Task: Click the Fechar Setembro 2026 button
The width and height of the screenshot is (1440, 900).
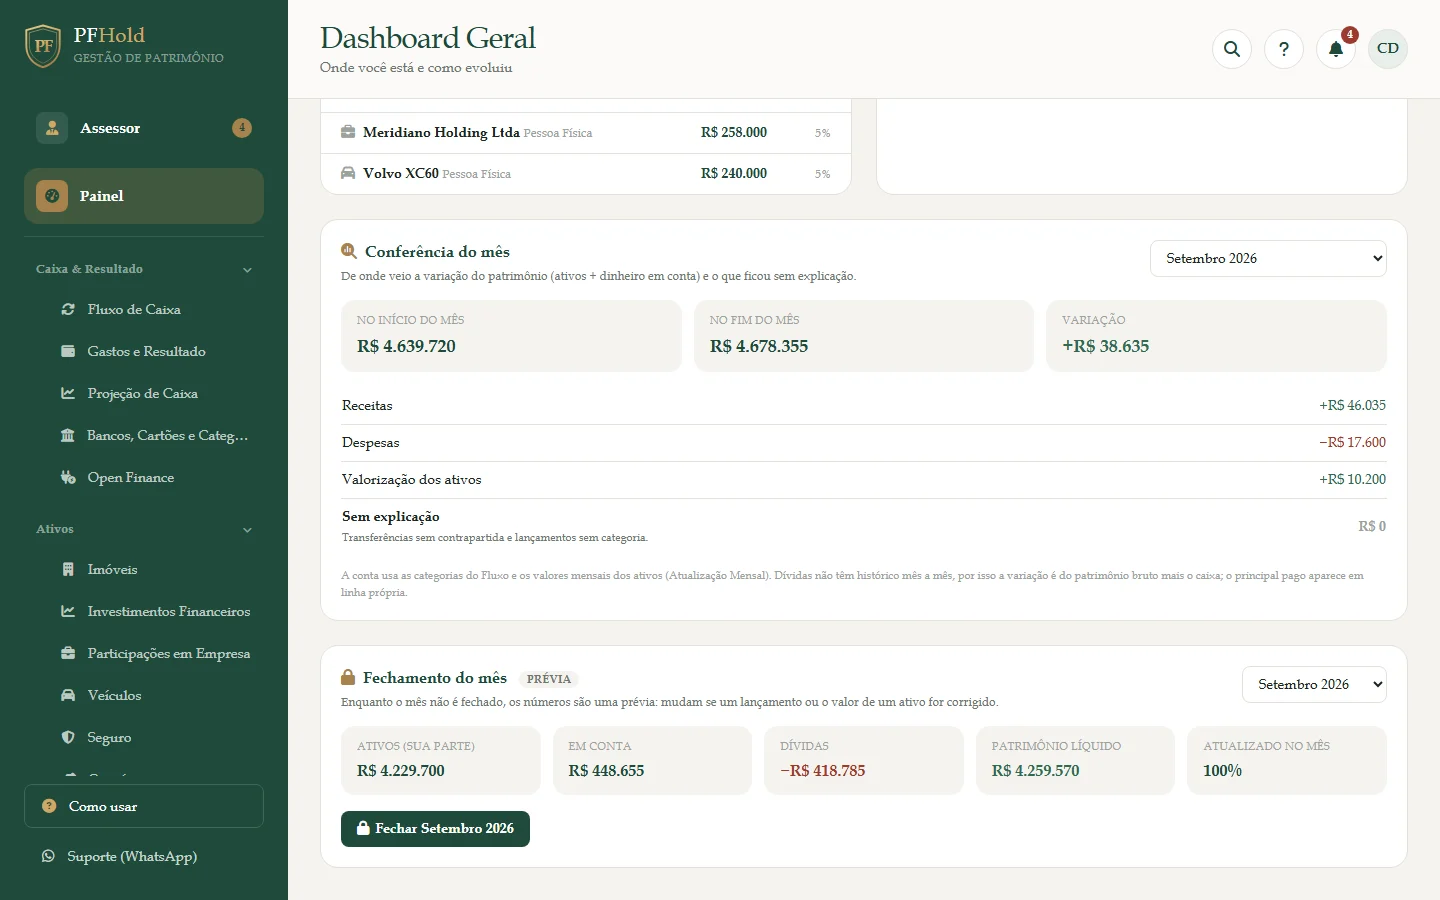Action: coord(435,829)
